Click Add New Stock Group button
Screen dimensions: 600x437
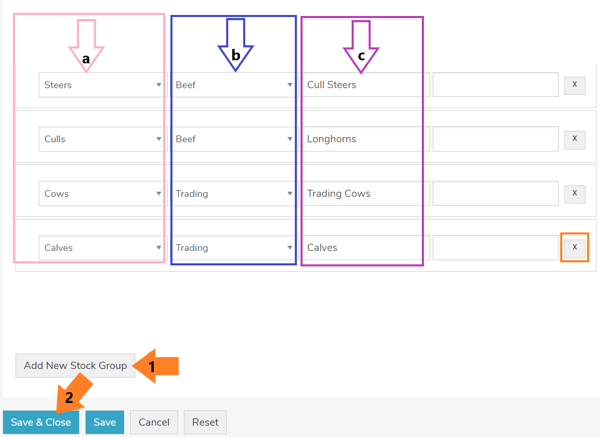tap(75, 366)
